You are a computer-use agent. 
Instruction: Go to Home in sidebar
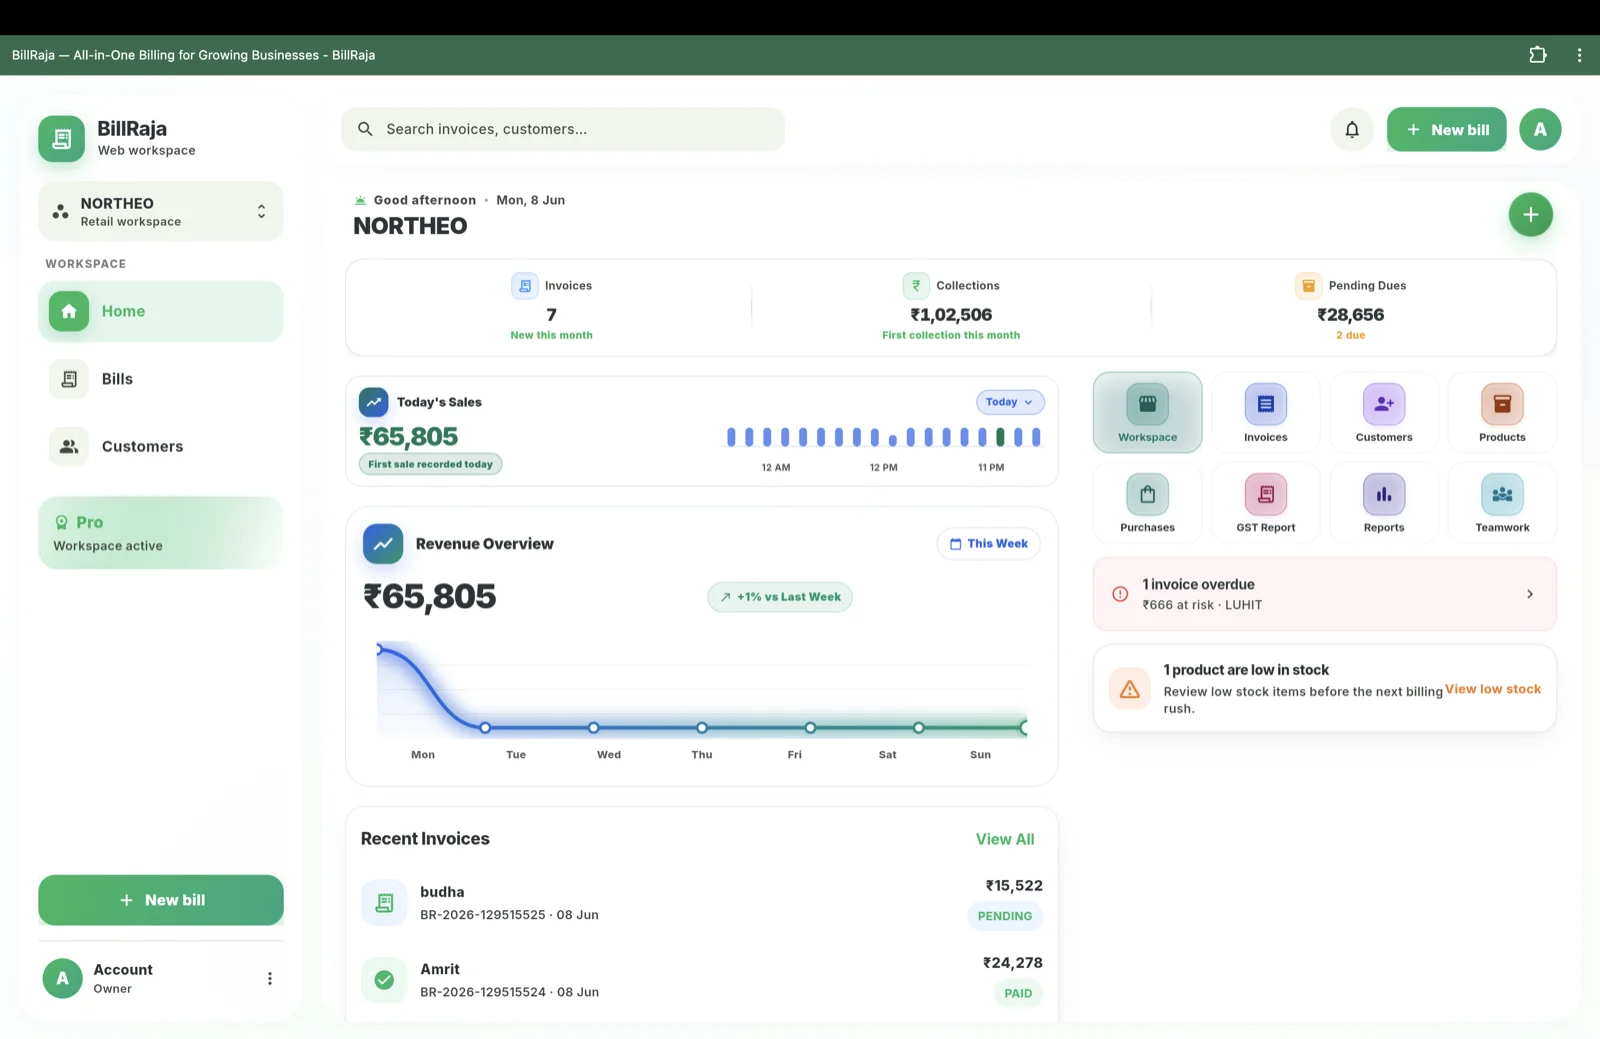tap(160, 311)
